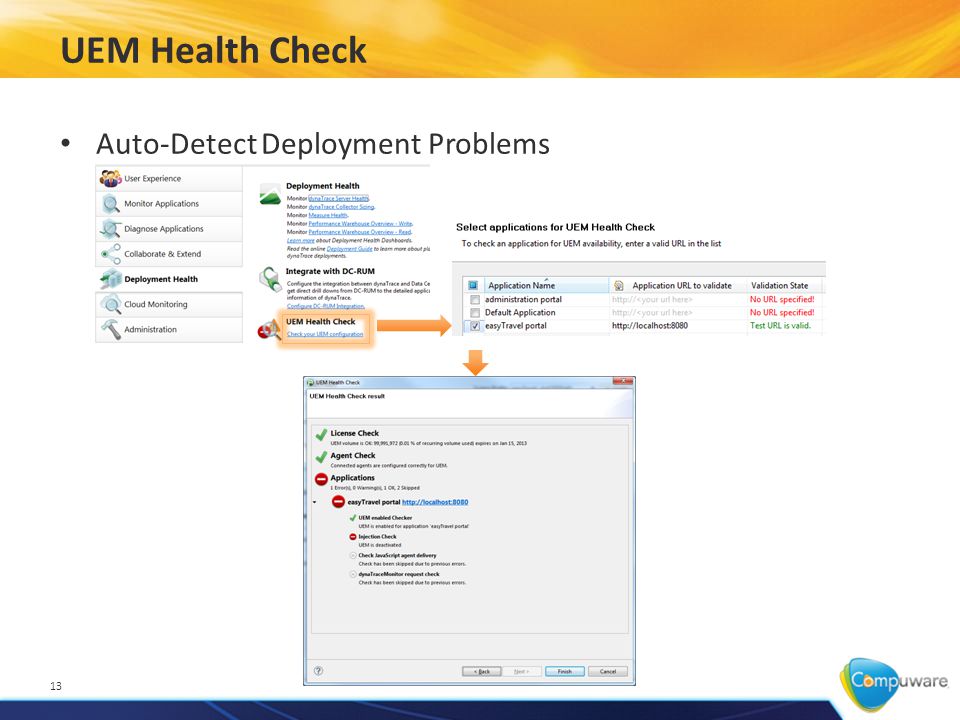Open Performance Warehouse Overview - Write link
Screen dimensions: 960x720
click(x=360, y=224)
